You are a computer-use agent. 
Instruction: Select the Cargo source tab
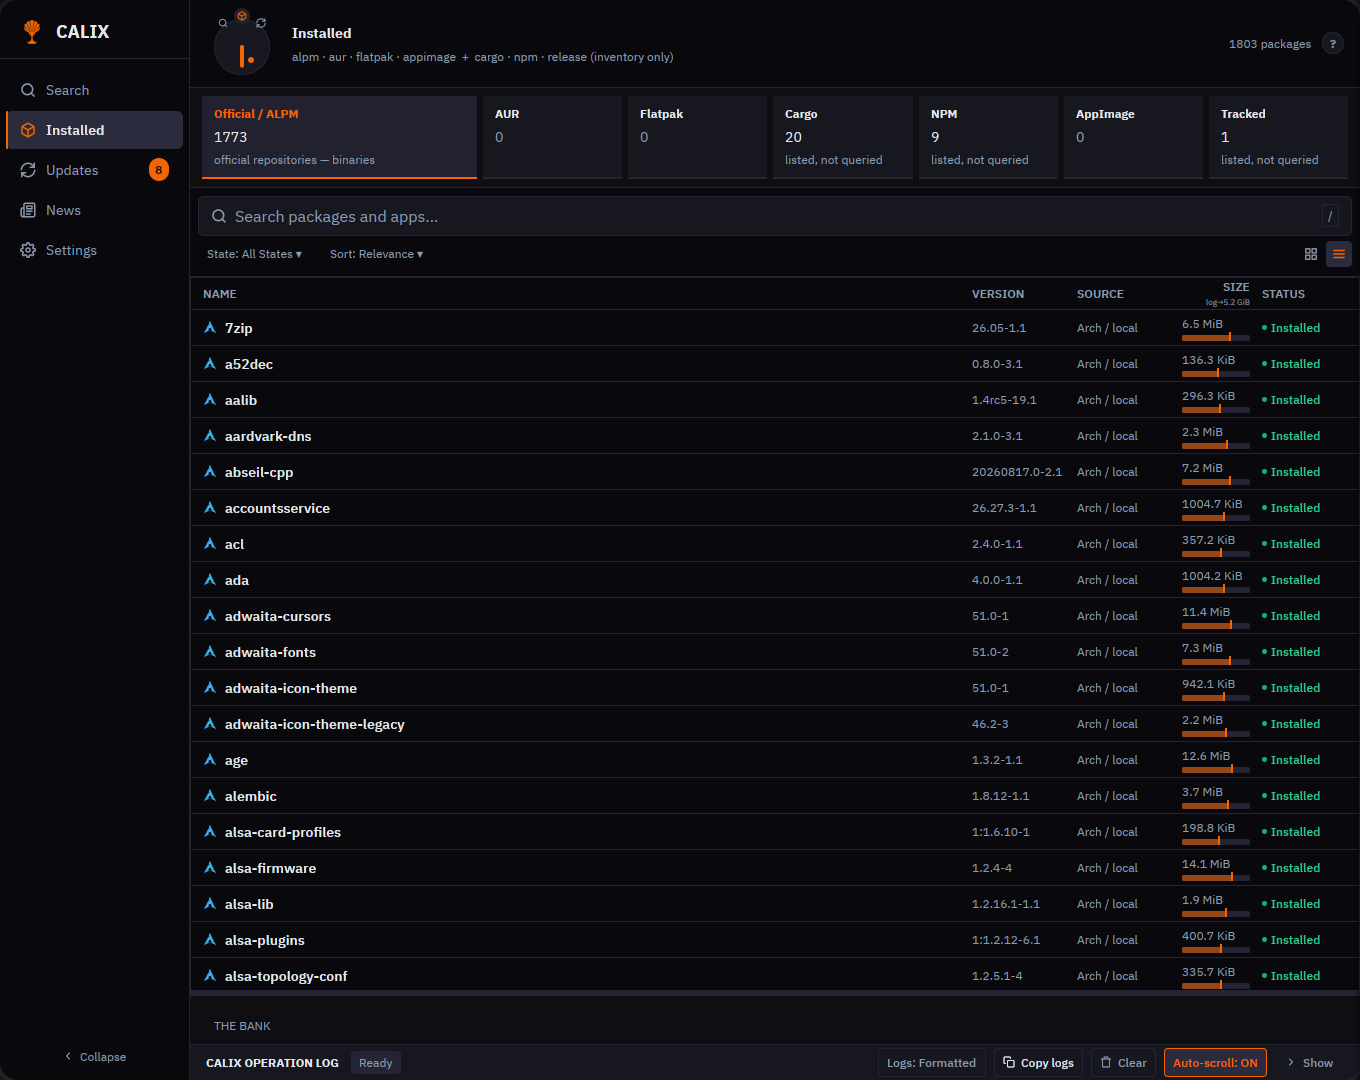pos(843,137)
